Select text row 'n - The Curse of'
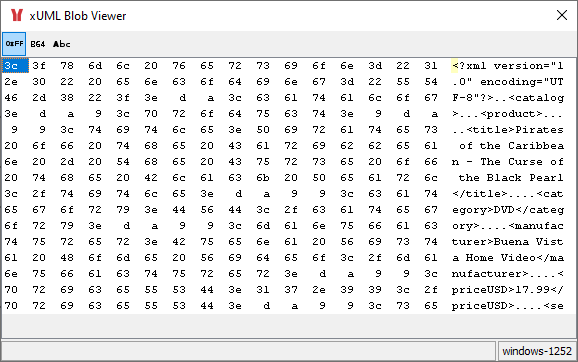The width and height of the screenshot is (578, 362). [508, 162]
